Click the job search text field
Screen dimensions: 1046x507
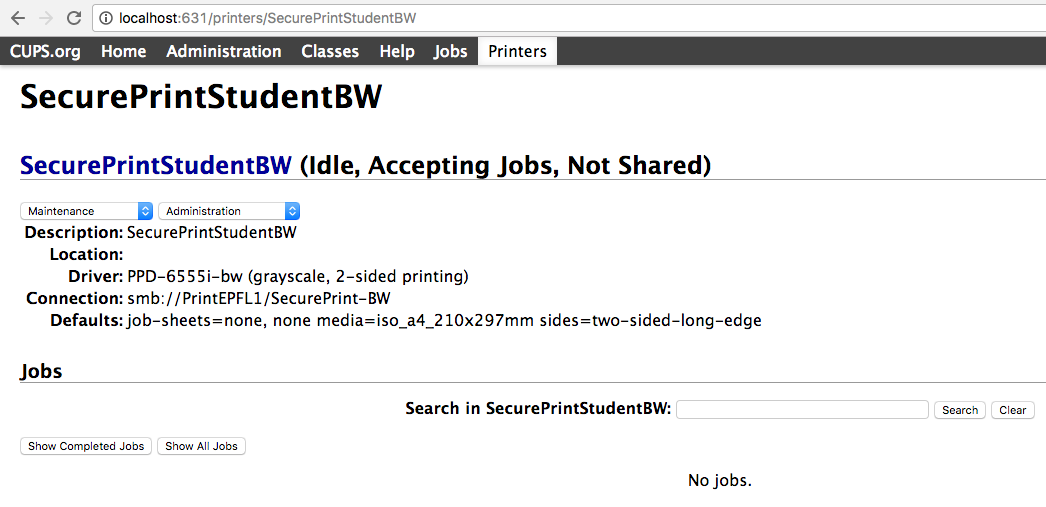pyautogui.click(x=802, y=410)
